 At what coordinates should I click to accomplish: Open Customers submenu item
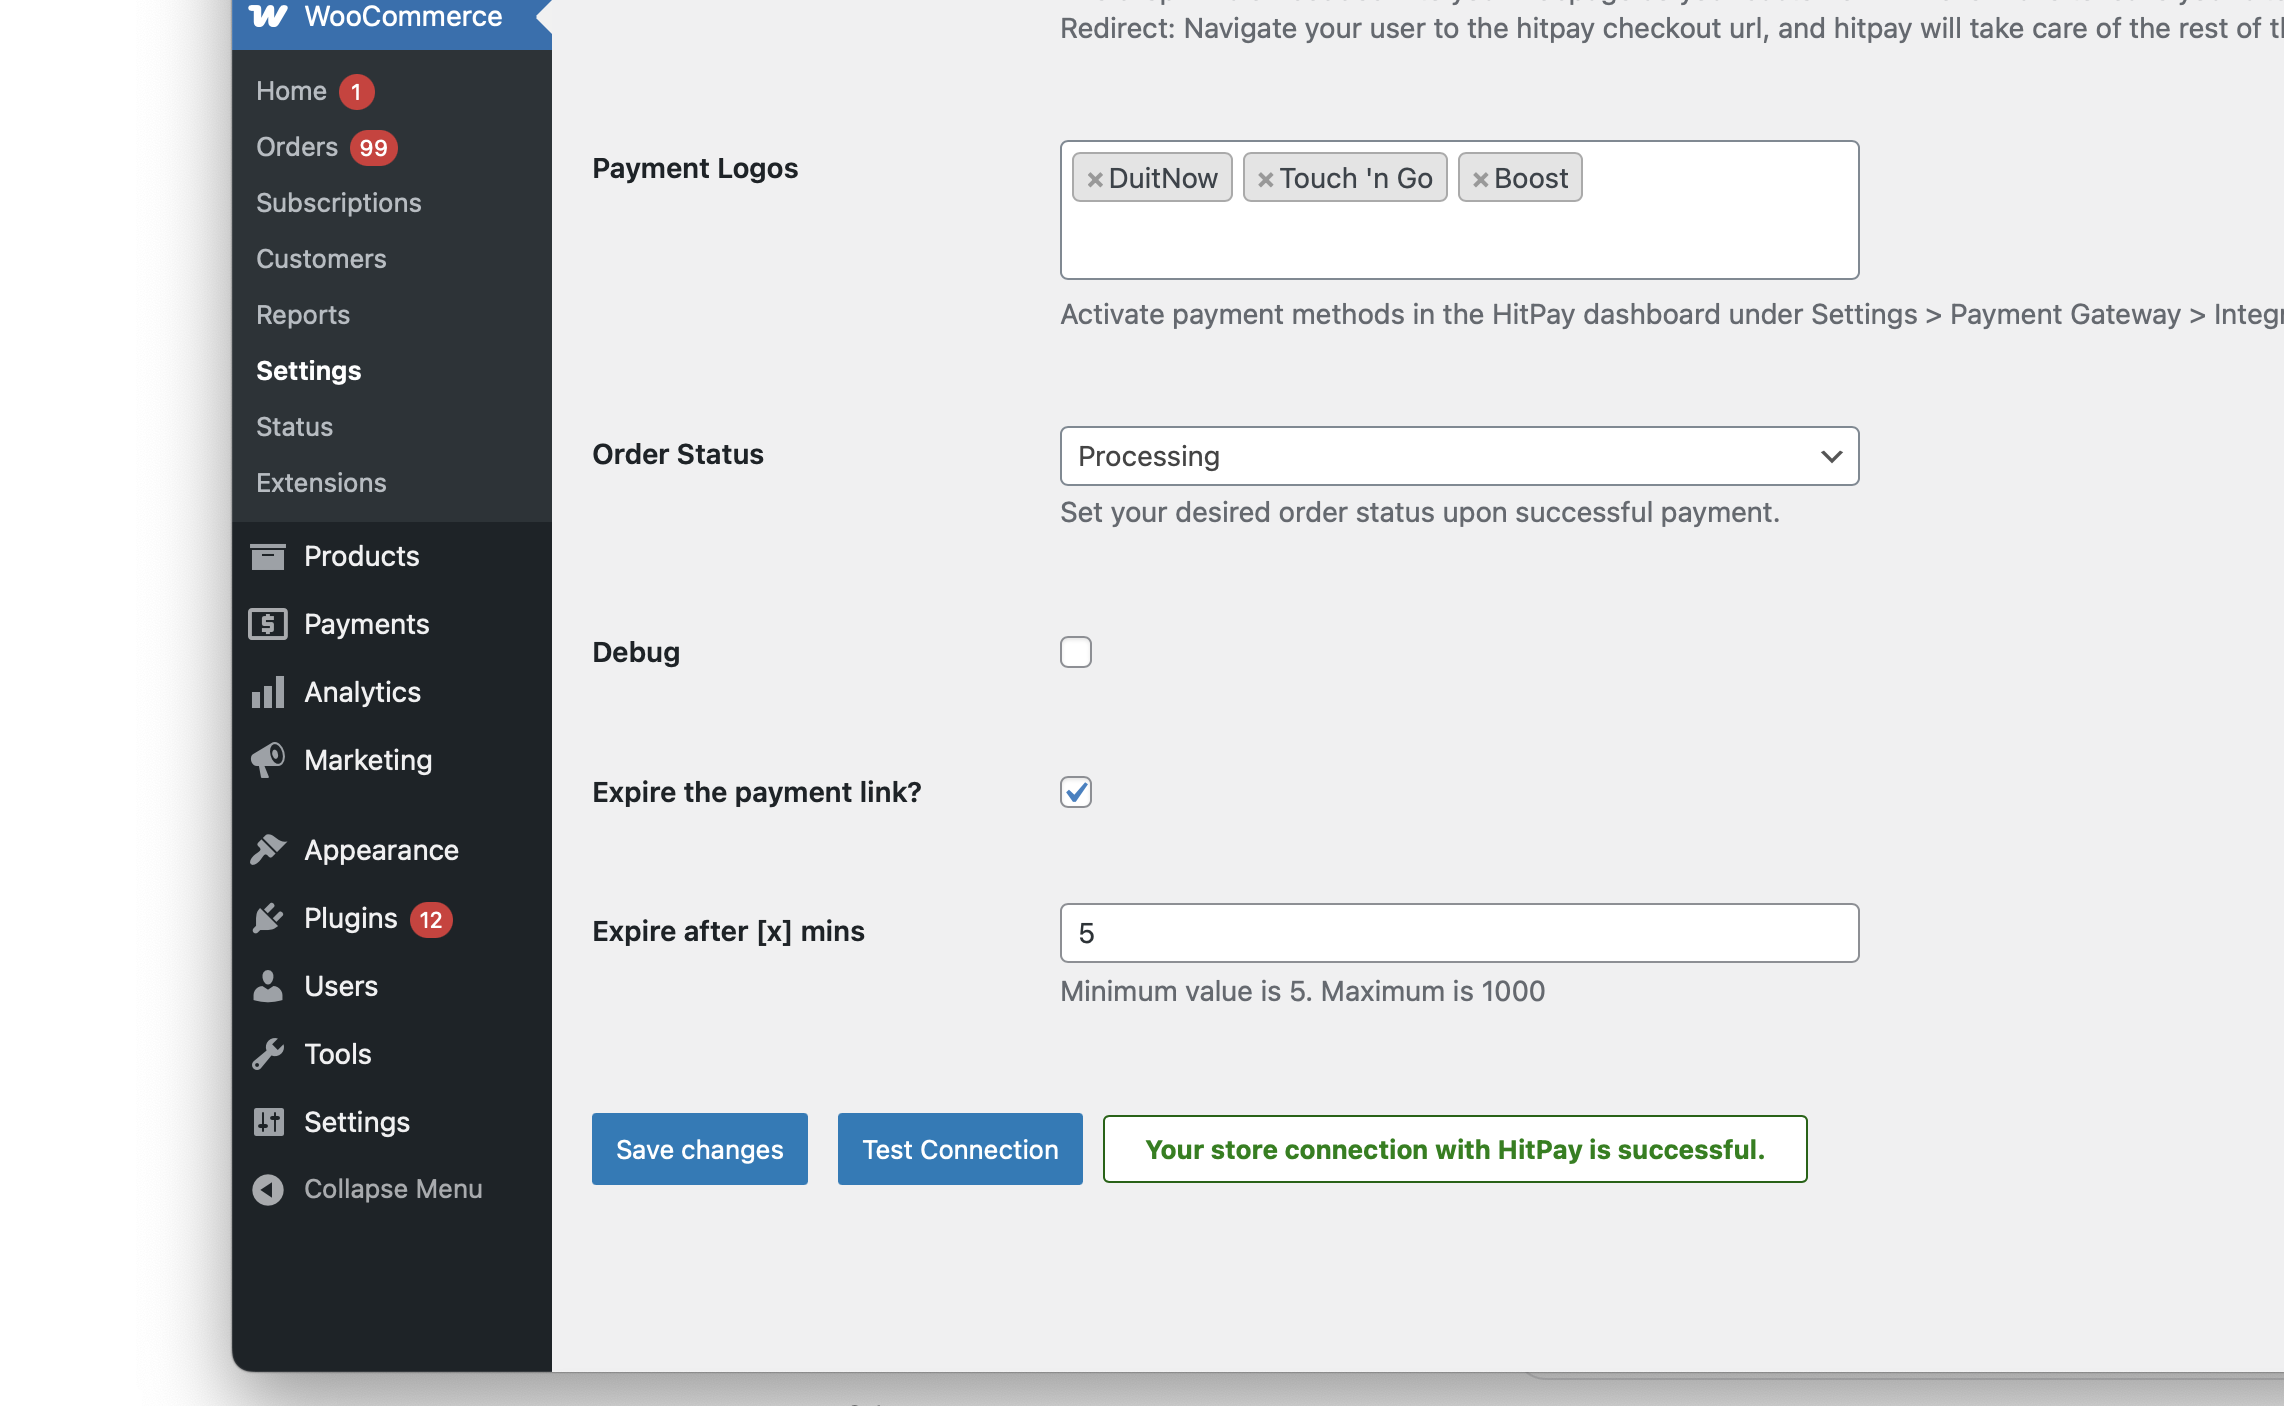pyautogui.click(x=321, y=259)
